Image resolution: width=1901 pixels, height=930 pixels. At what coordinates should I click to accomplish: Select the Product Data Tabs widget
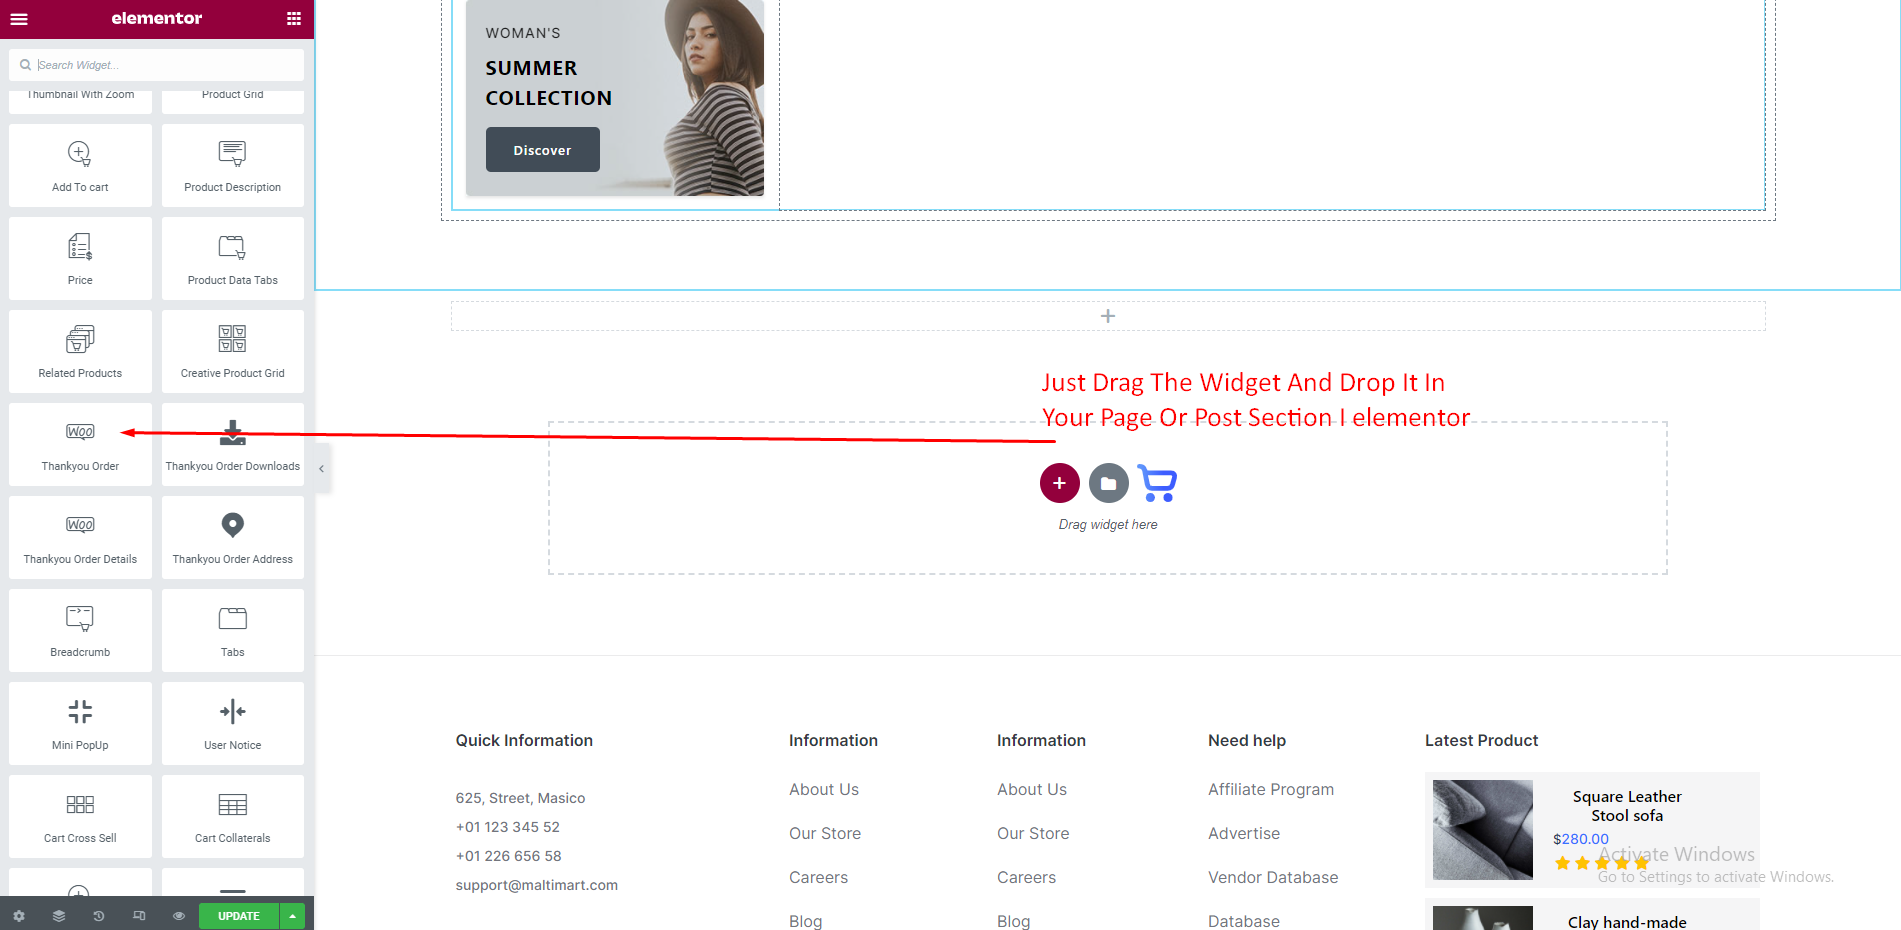[x=232, y=259]
